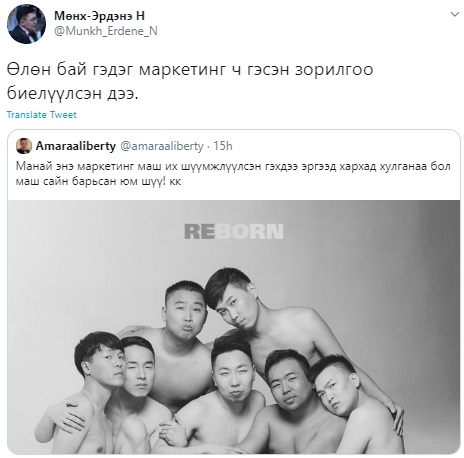Click the word "маркетинг" in the main tweet
Screen dimensions: 464x458
pos(182,71)
